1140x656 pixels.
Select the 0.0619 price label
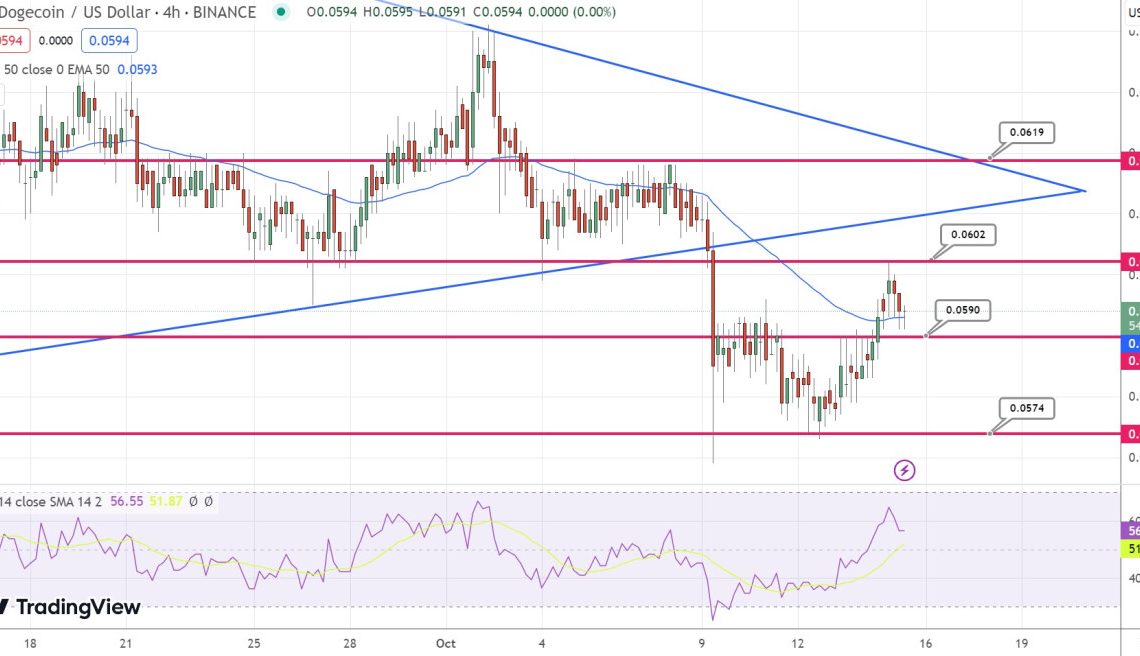[x=1026, y=131]
